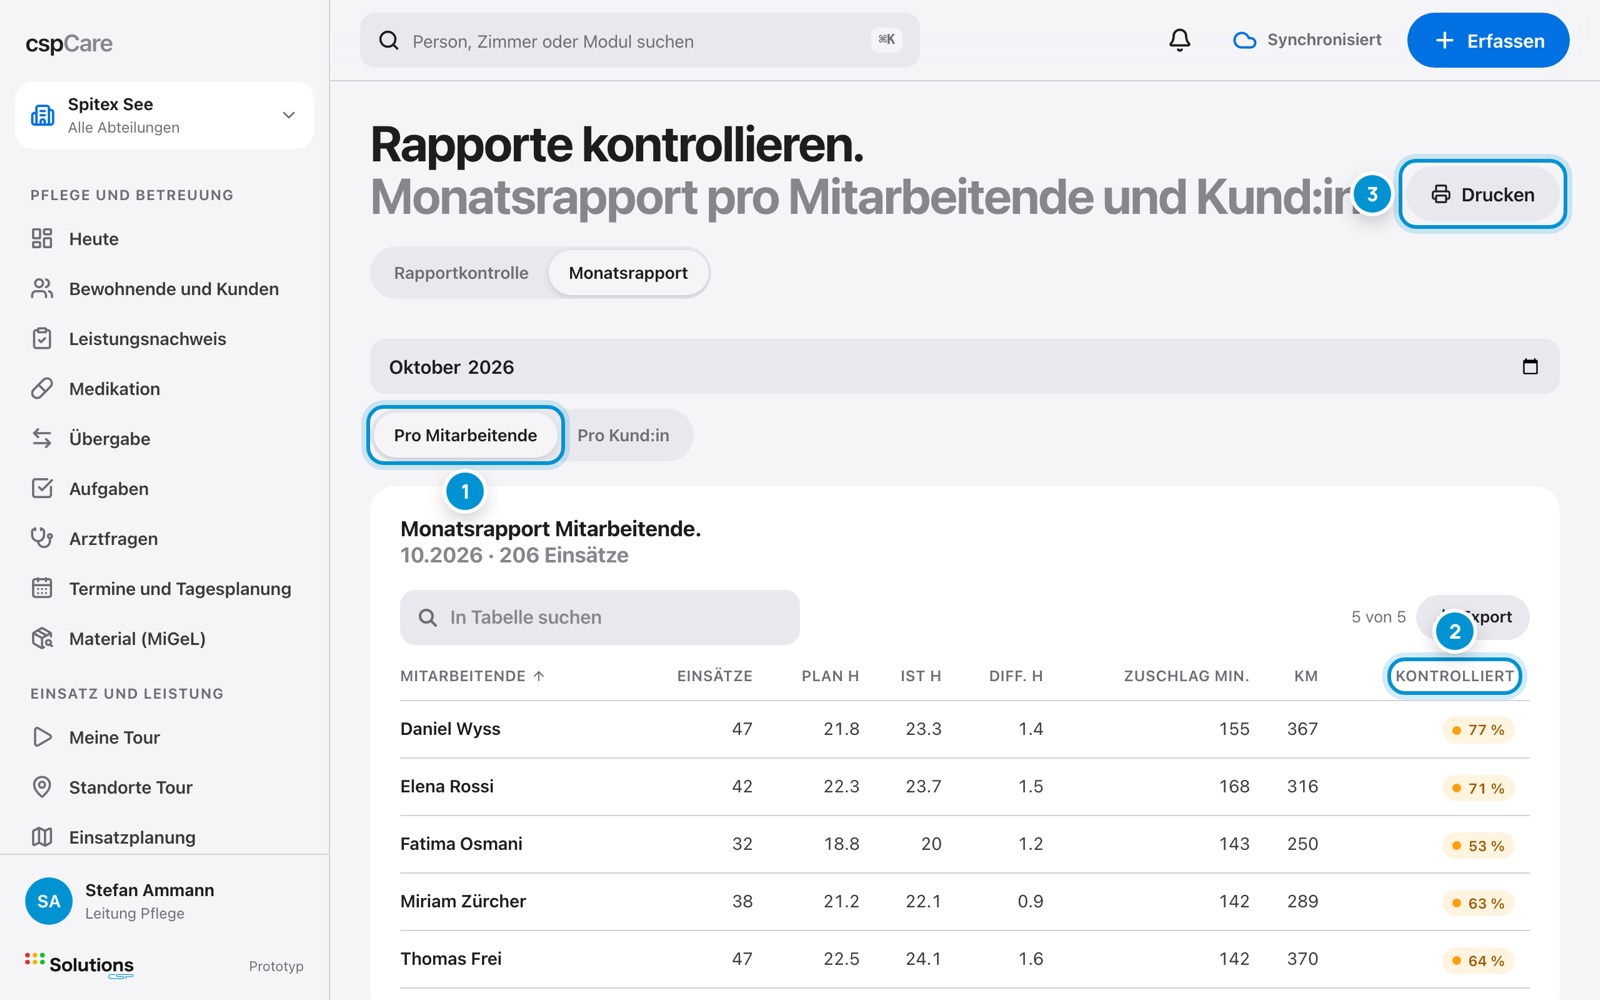Click the In Tabelle suchen field

(x=600, y=617)
